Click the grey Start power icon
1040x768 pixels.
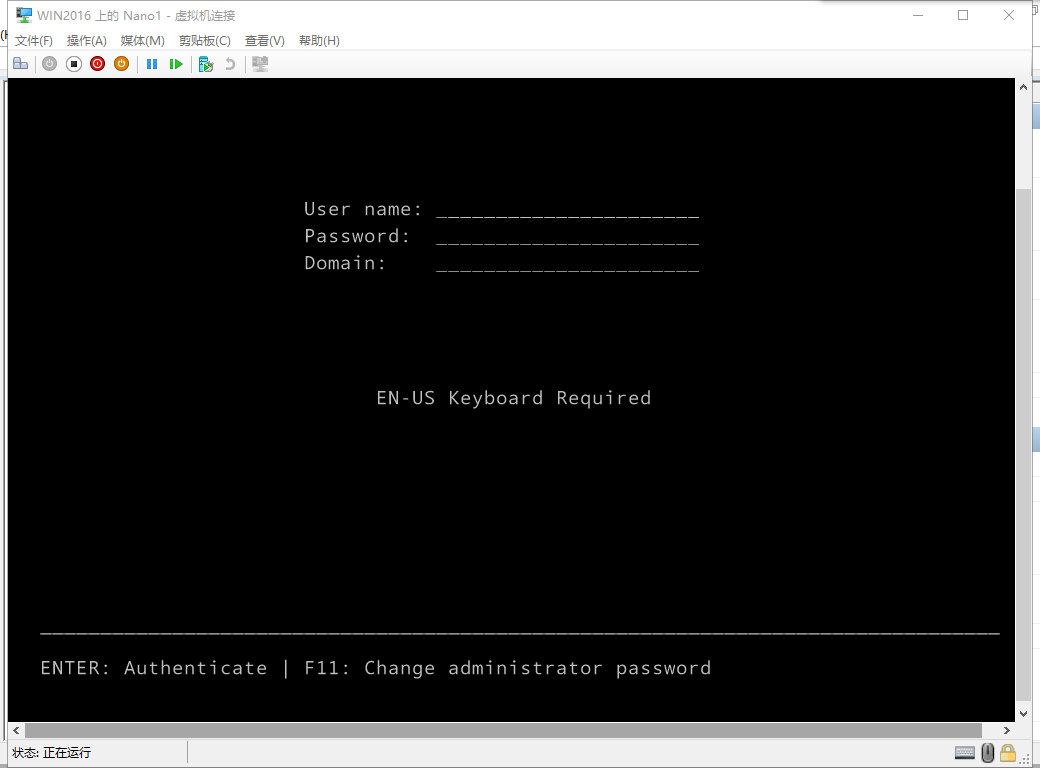coord(50,64)
